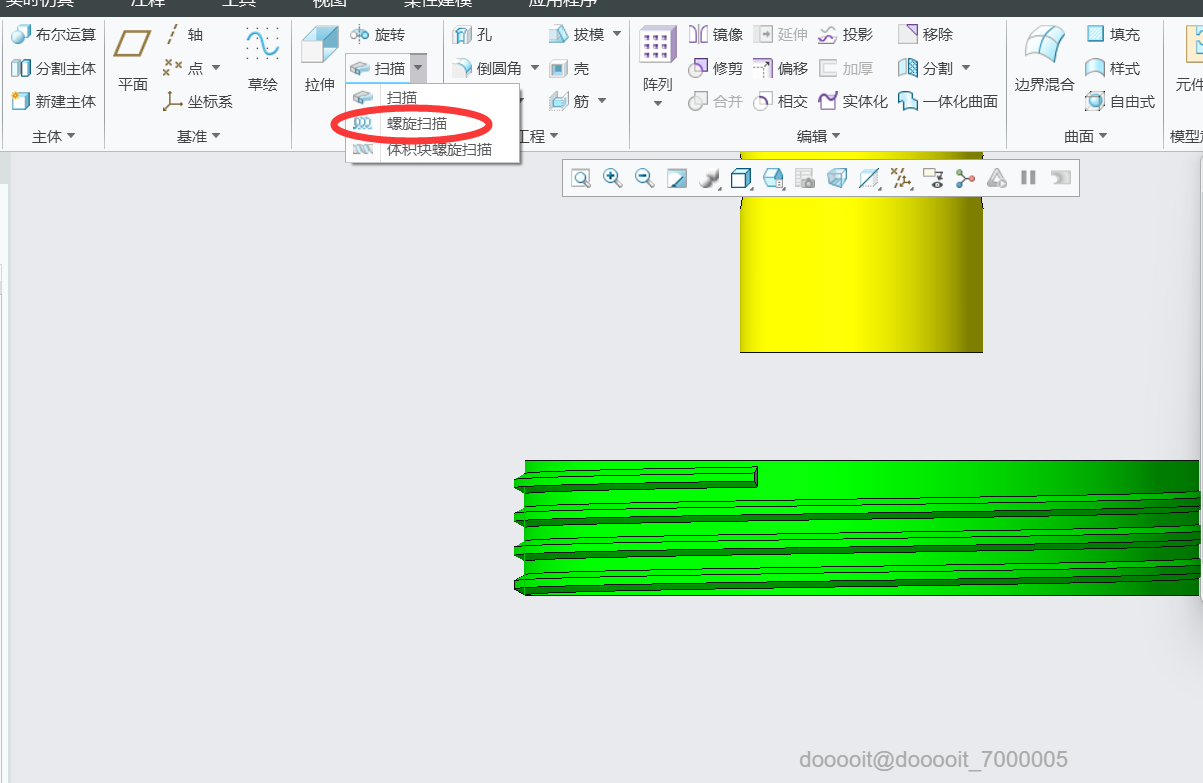Click the 镜像 mirror button
The height and width of the screenshot is (783, 1203).
pos(716,35)
